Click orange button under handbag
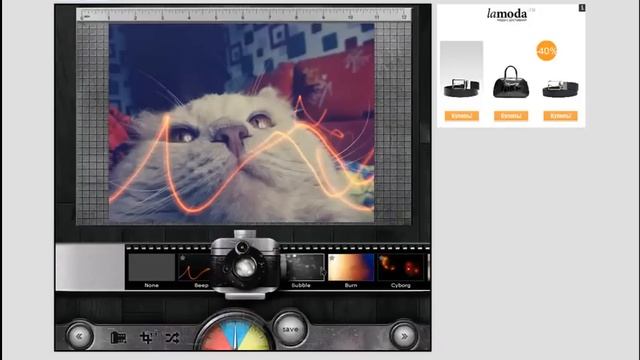 click(x=511, y=116)
